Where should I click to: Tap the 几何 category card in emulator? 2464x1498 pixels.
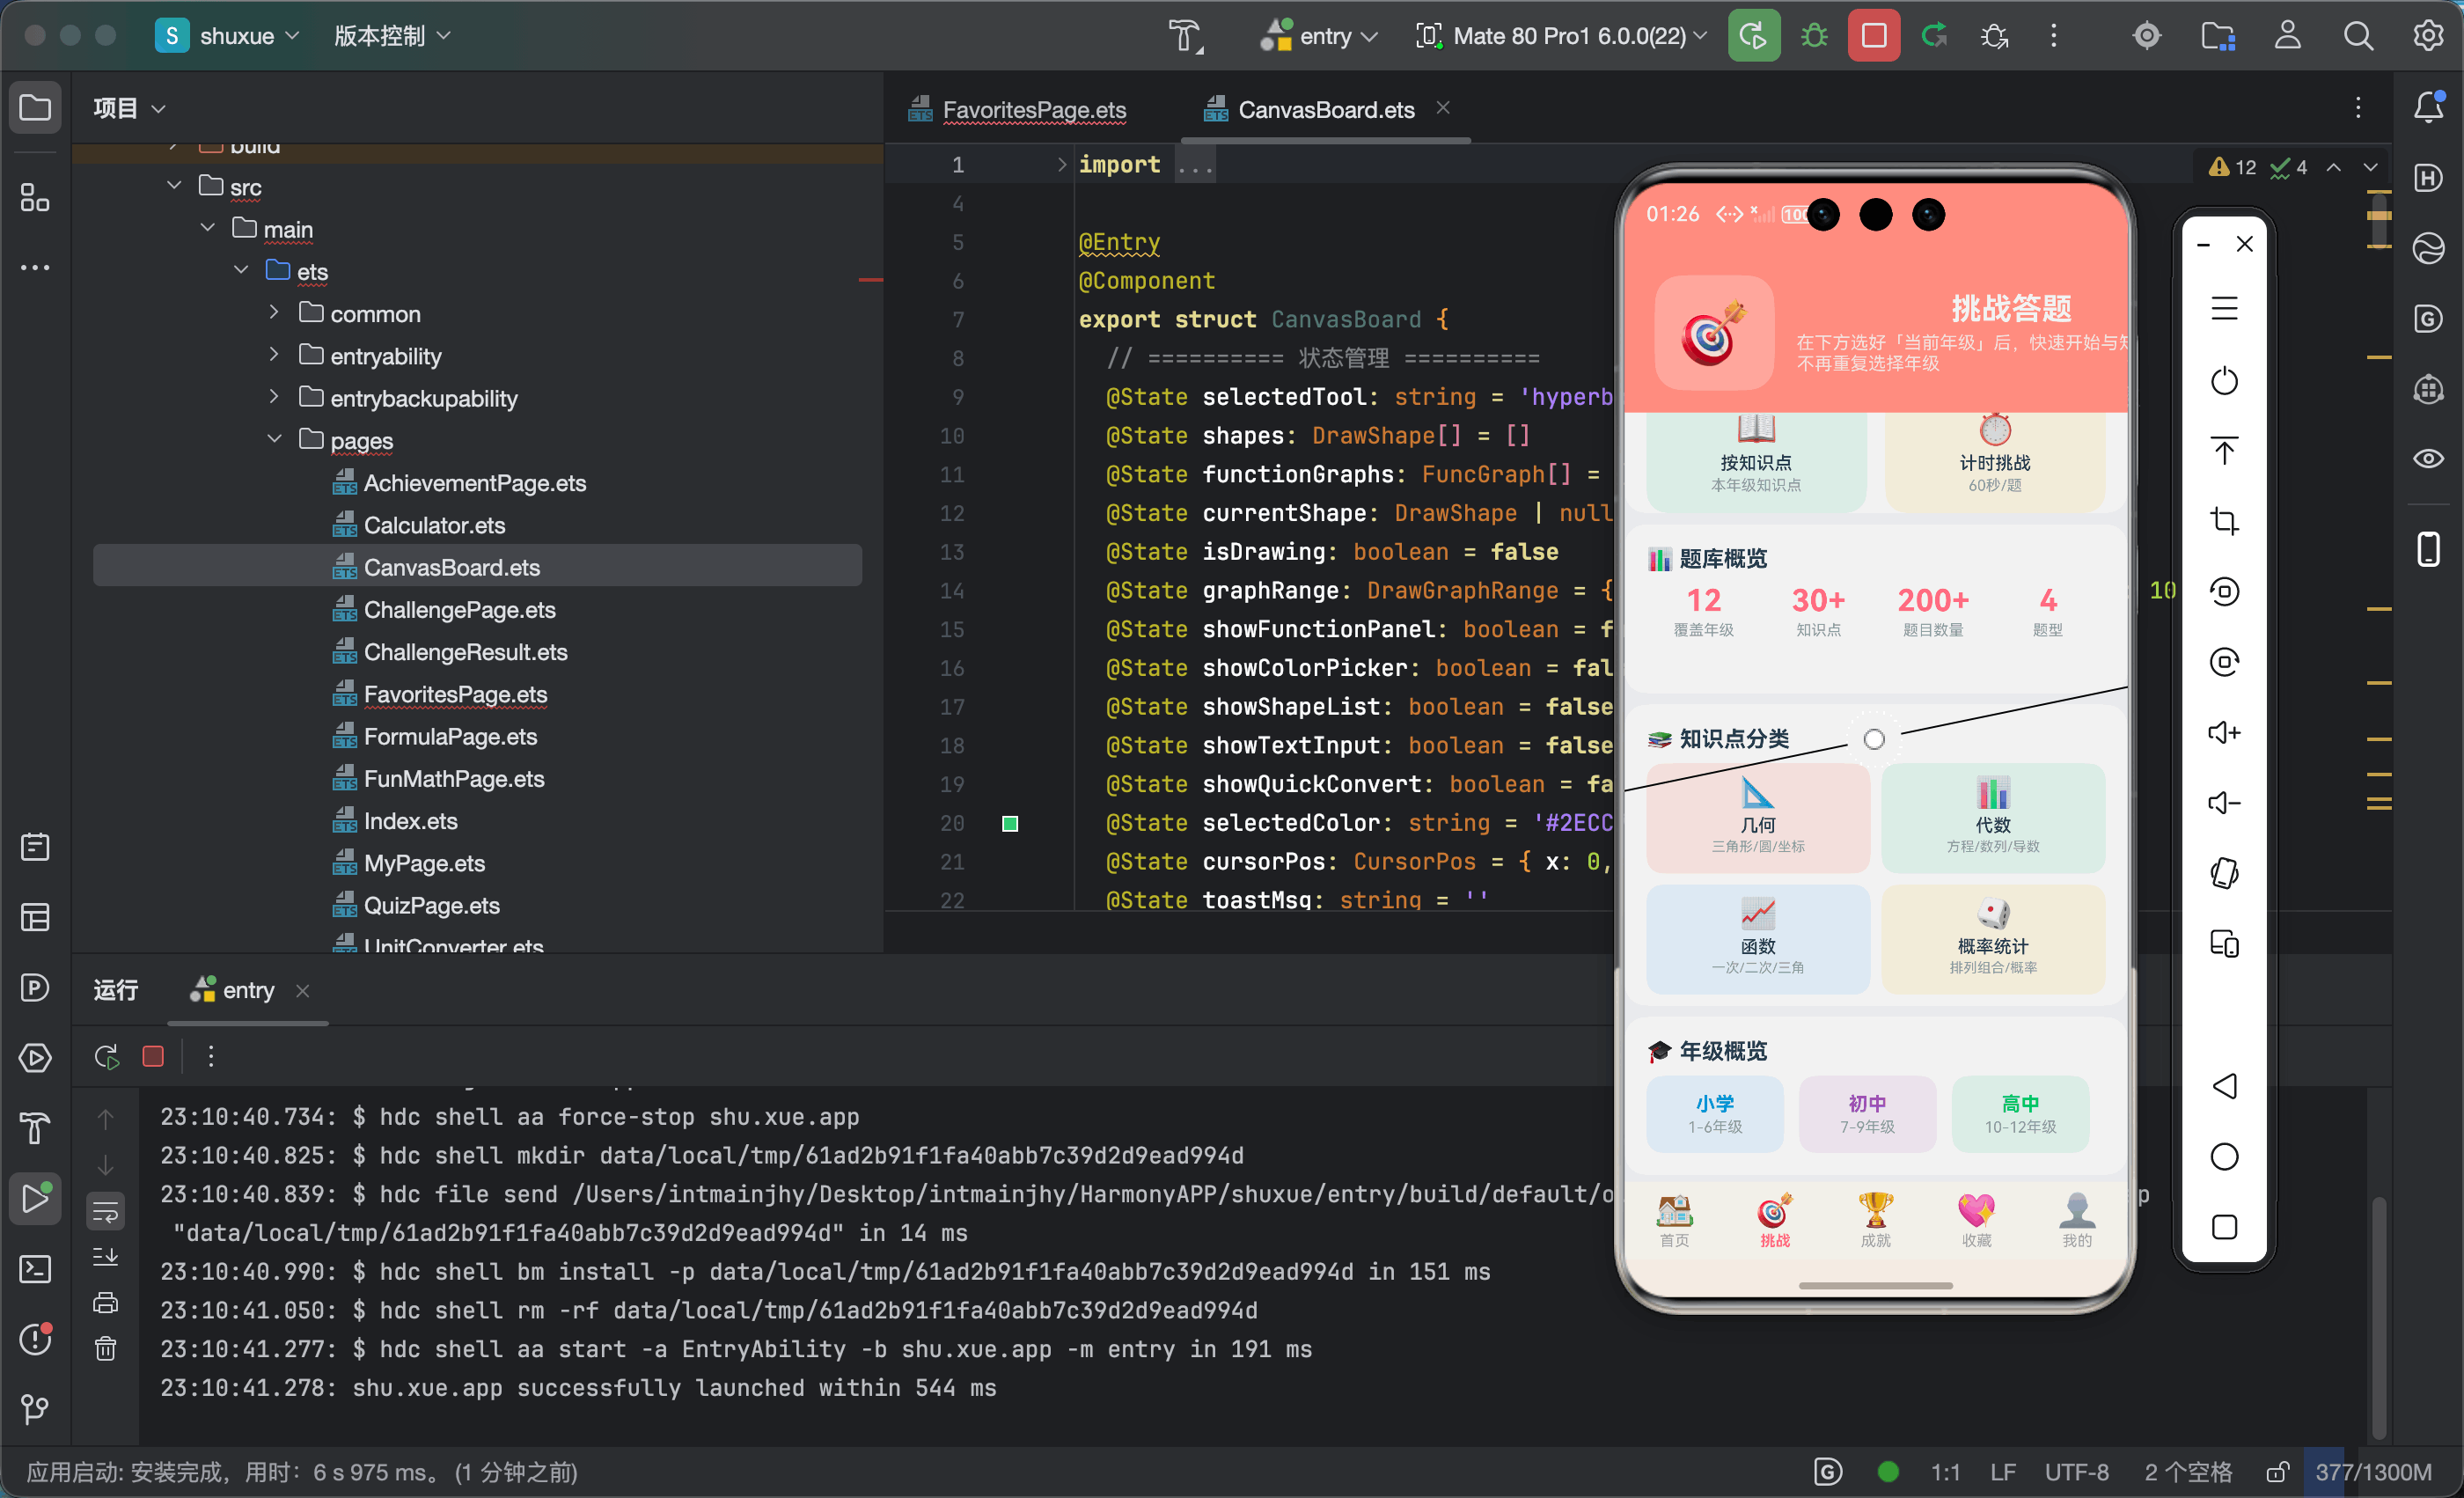coord(1757,818)
